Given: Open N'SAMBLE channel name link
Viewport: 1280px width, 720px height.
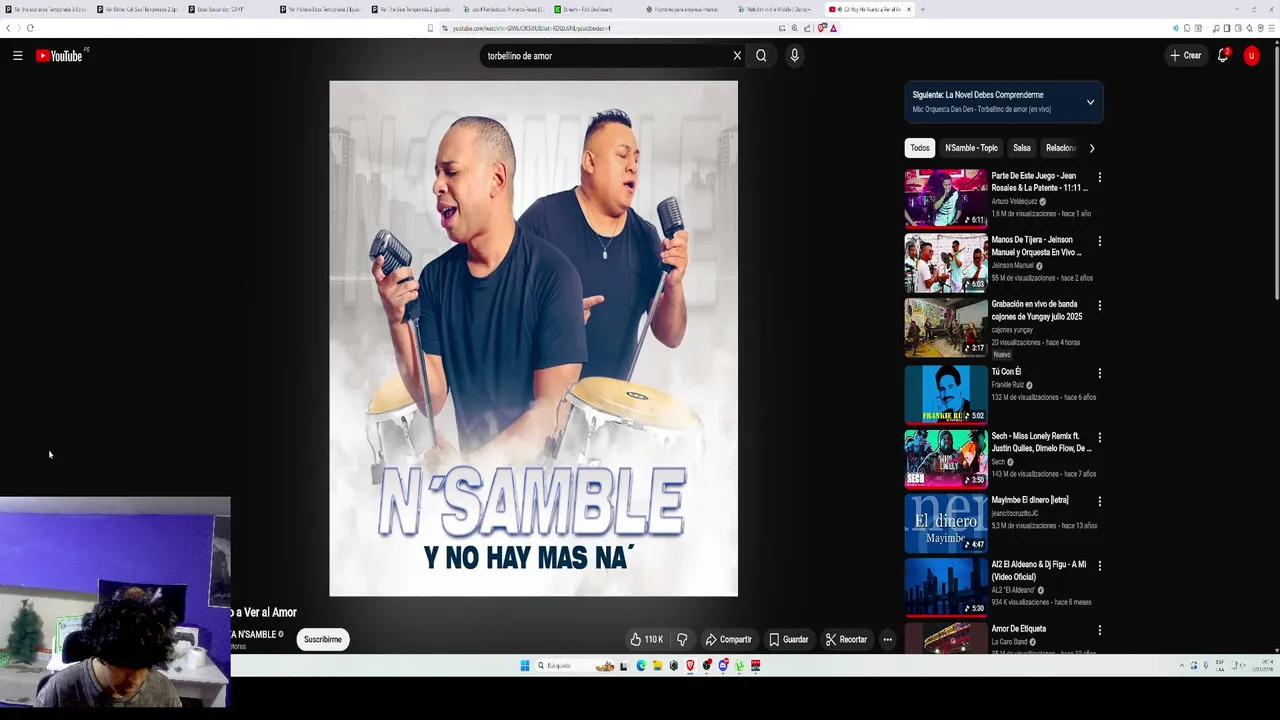Looking at the screenshot, I should pos(254,634).
